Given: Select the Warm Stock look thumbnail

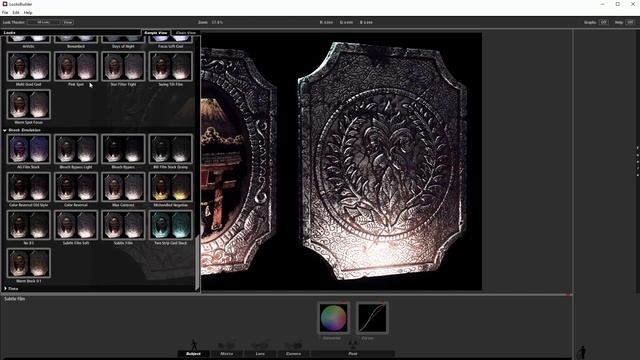Looking at the screenshot, I should pyautogui.click(x=29, y=263).
